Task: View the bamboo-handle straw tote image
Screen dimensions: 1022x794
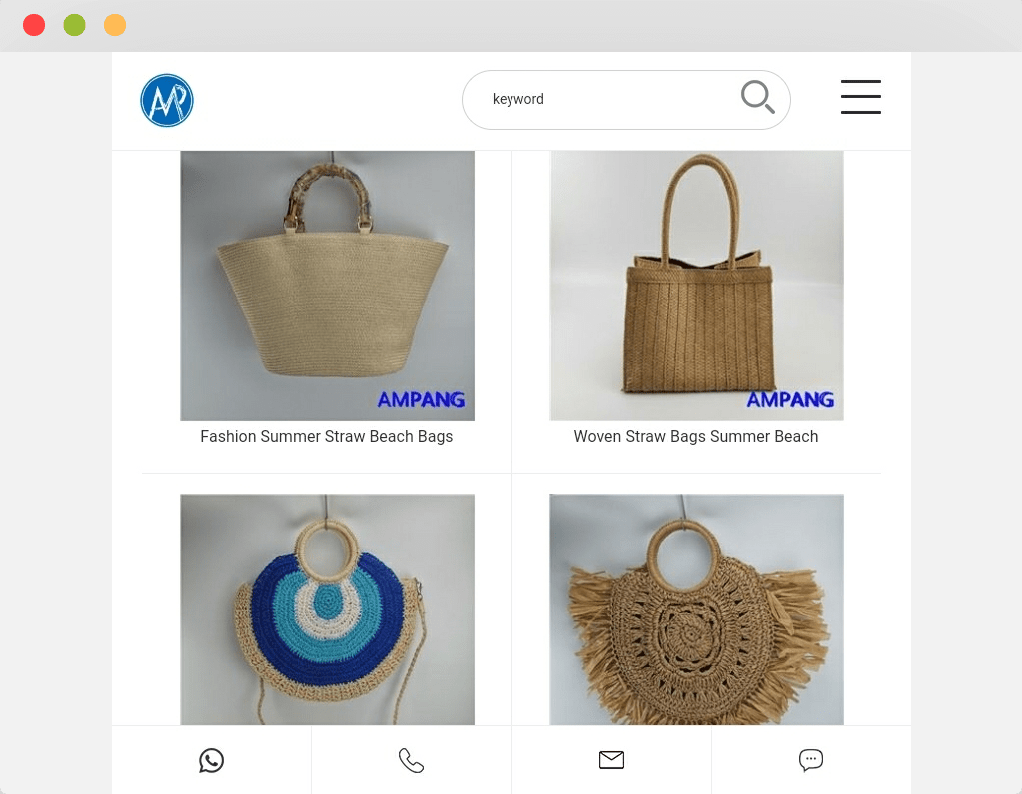Action: pyautogui.click(x=327, y=286)
